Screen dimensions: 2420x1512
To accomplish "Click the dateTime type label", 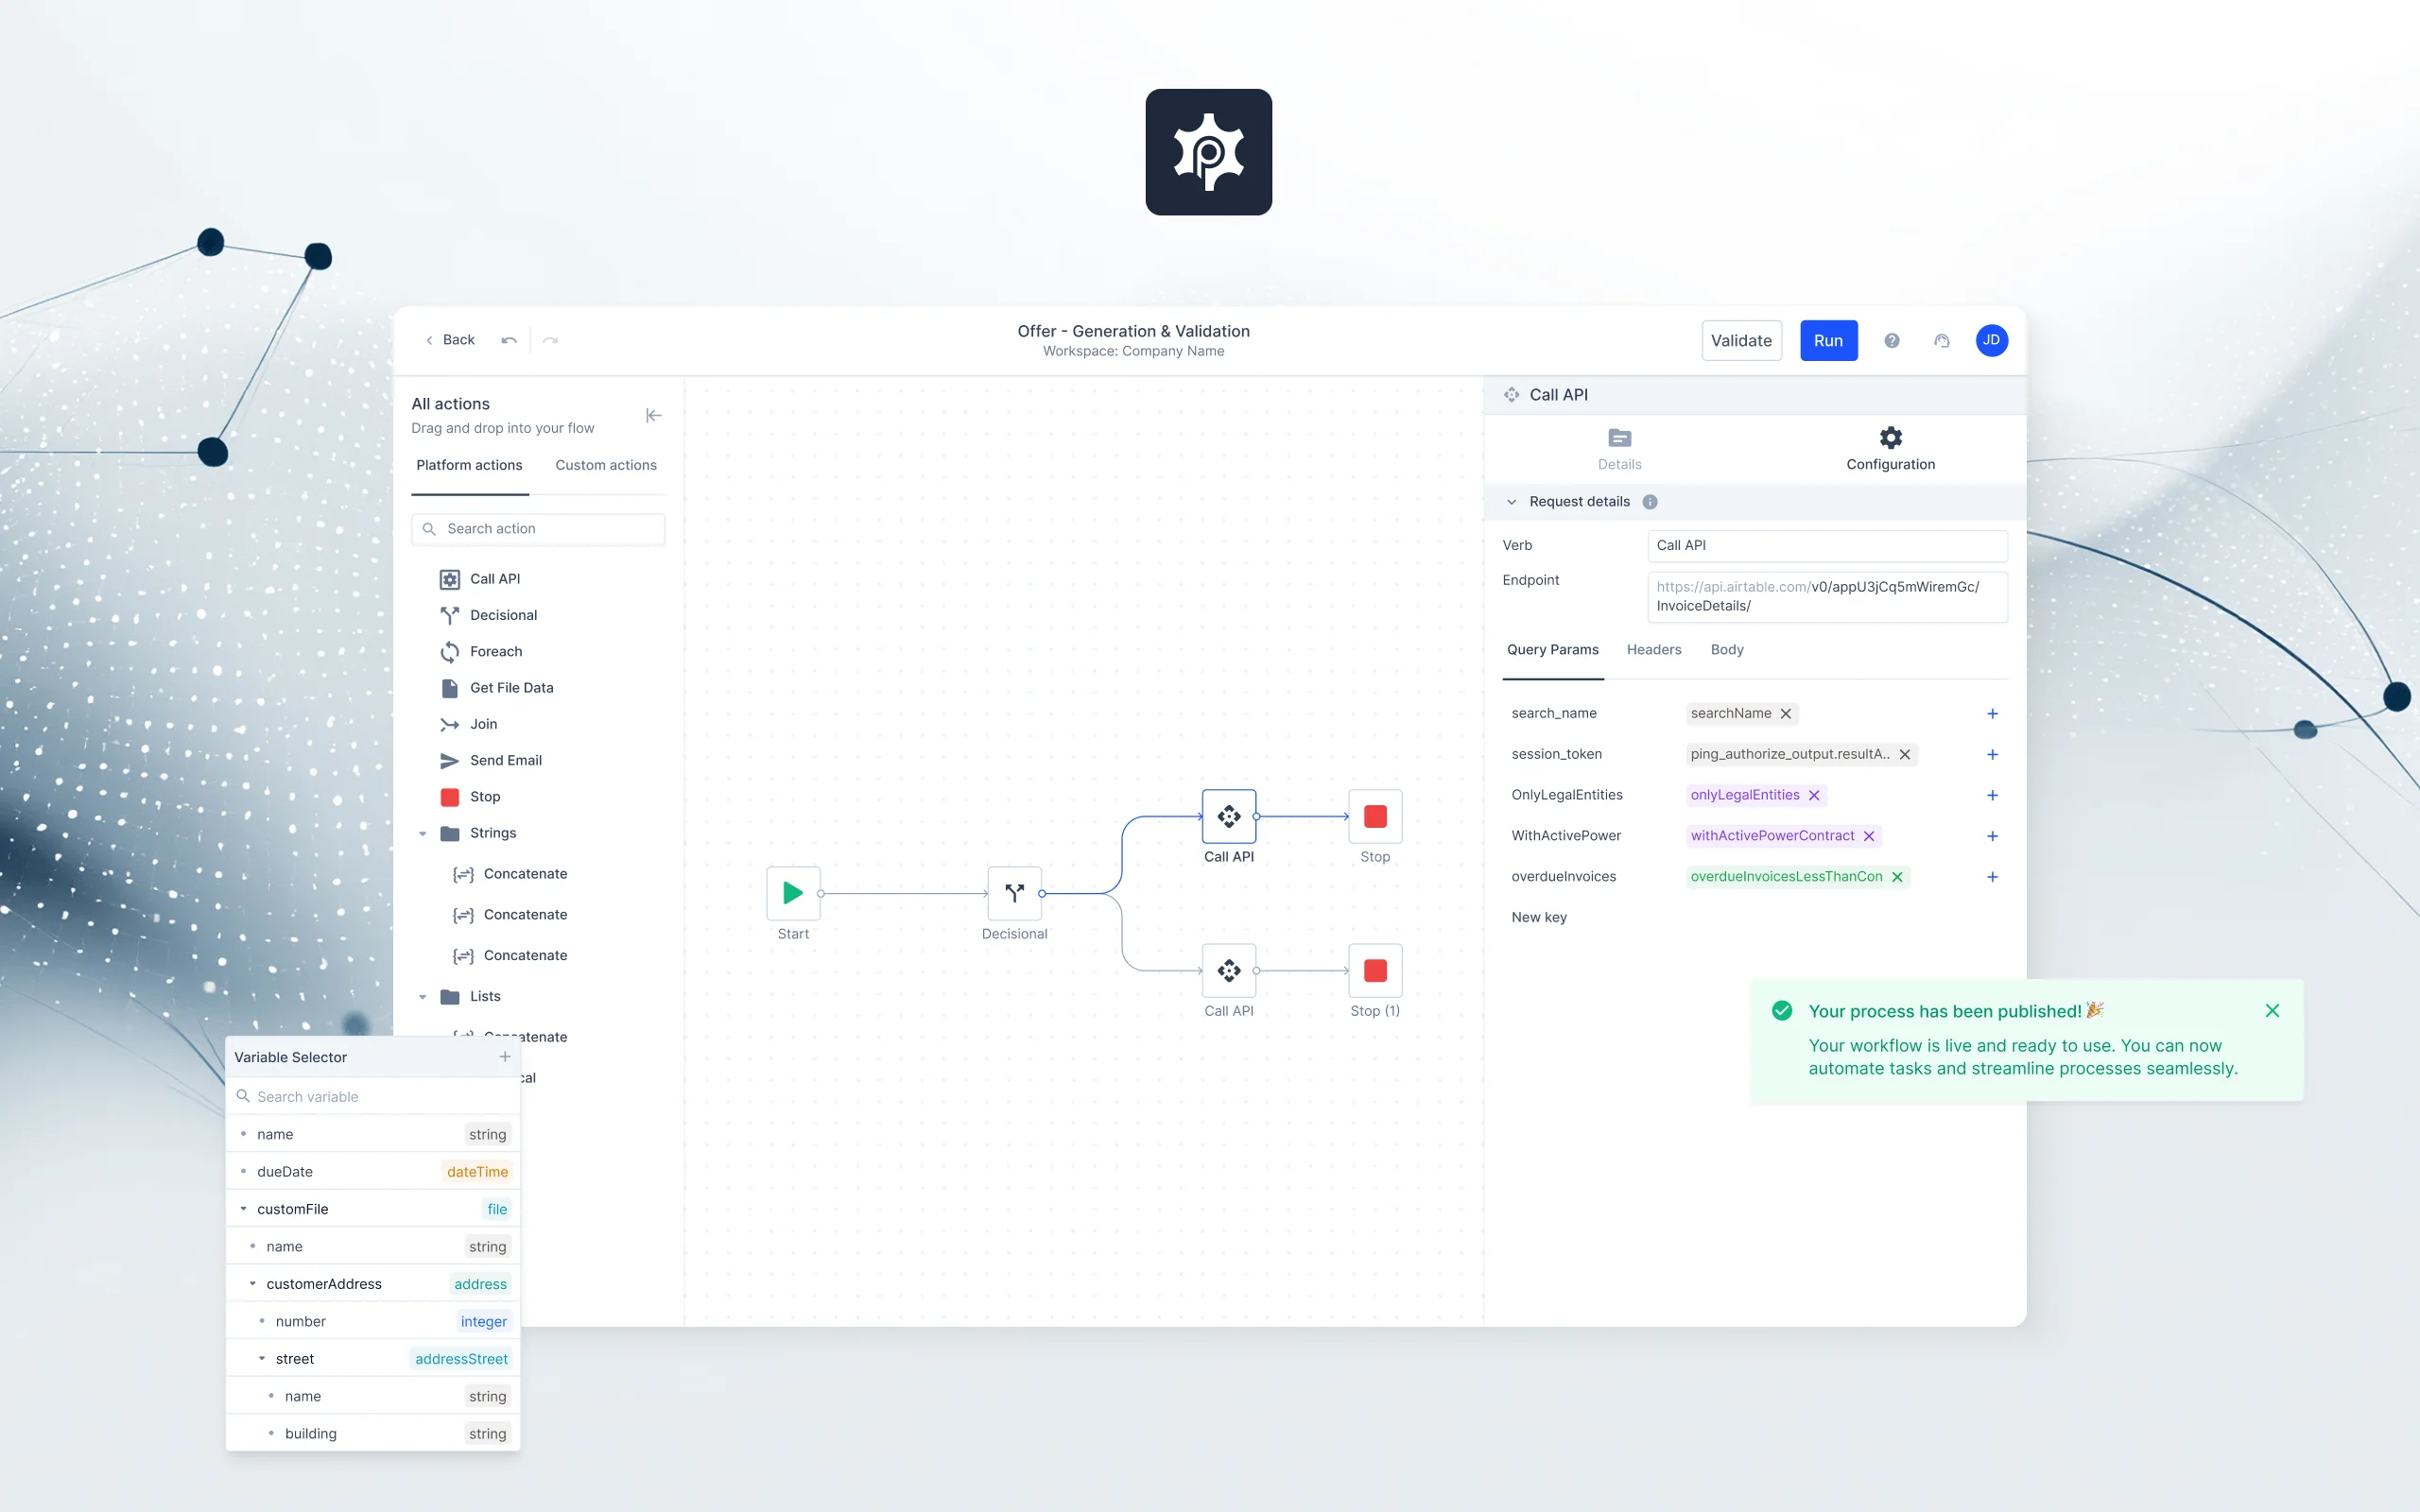I will click(x=477, y=1172).
